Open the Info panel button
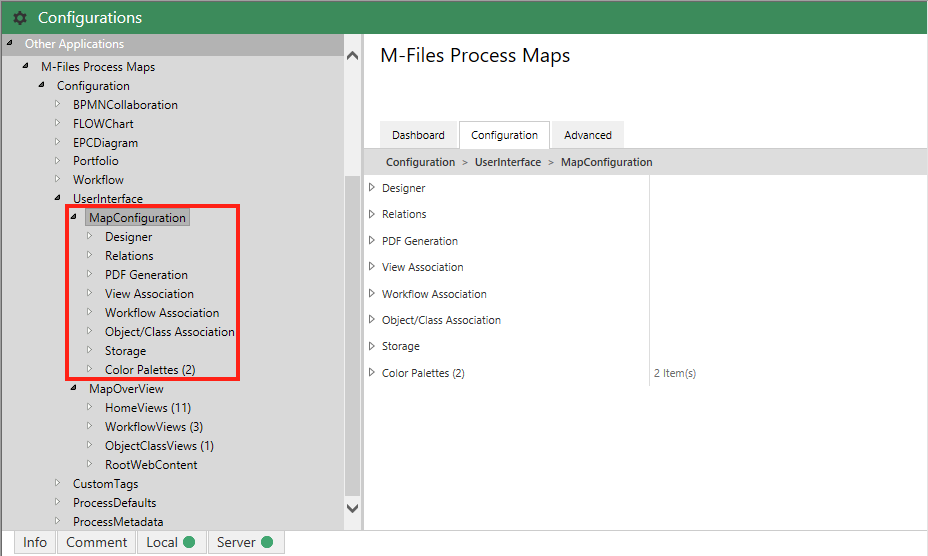 point(35,542)
